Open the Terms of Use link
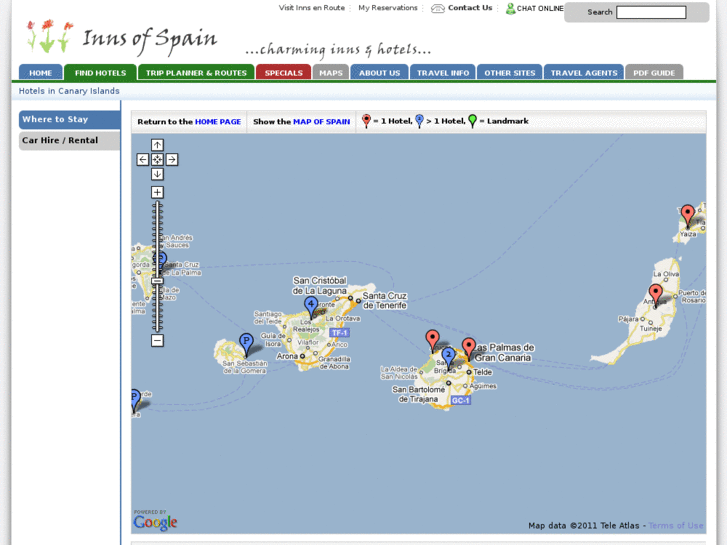The height and width of the screenshot is (545, 727). coord(676,526)
